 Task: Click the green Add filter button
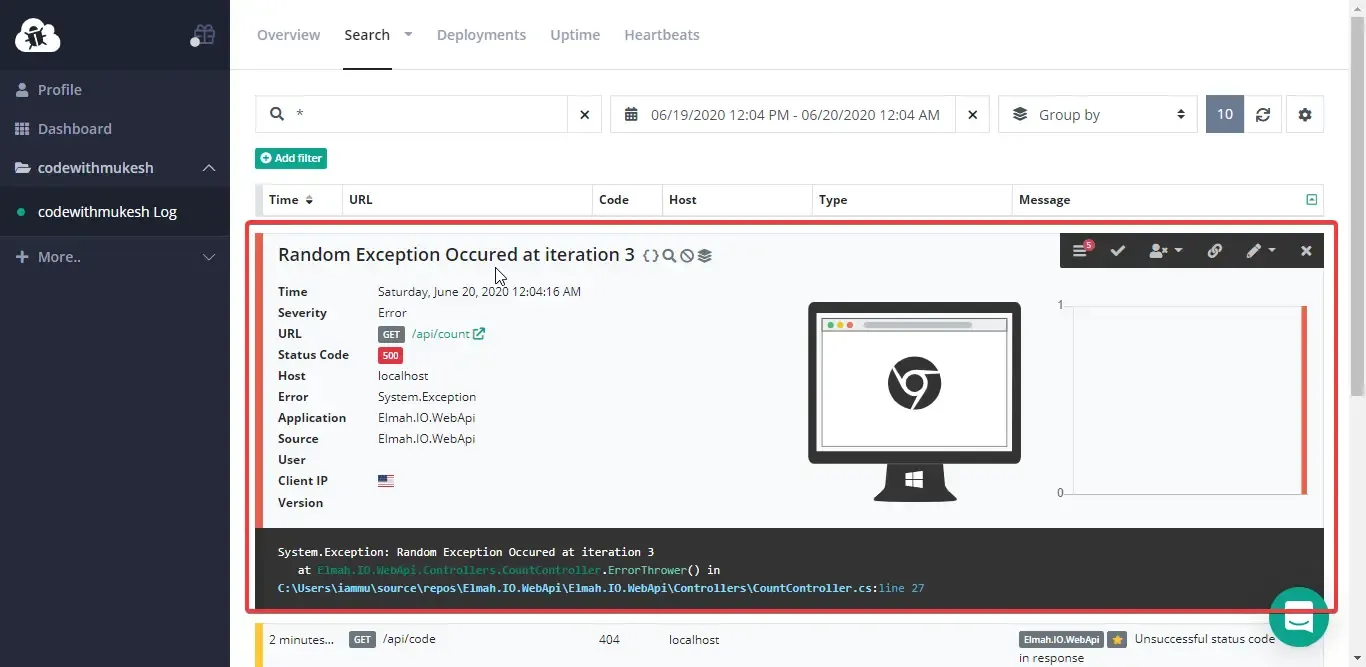(x=291, y=158)
